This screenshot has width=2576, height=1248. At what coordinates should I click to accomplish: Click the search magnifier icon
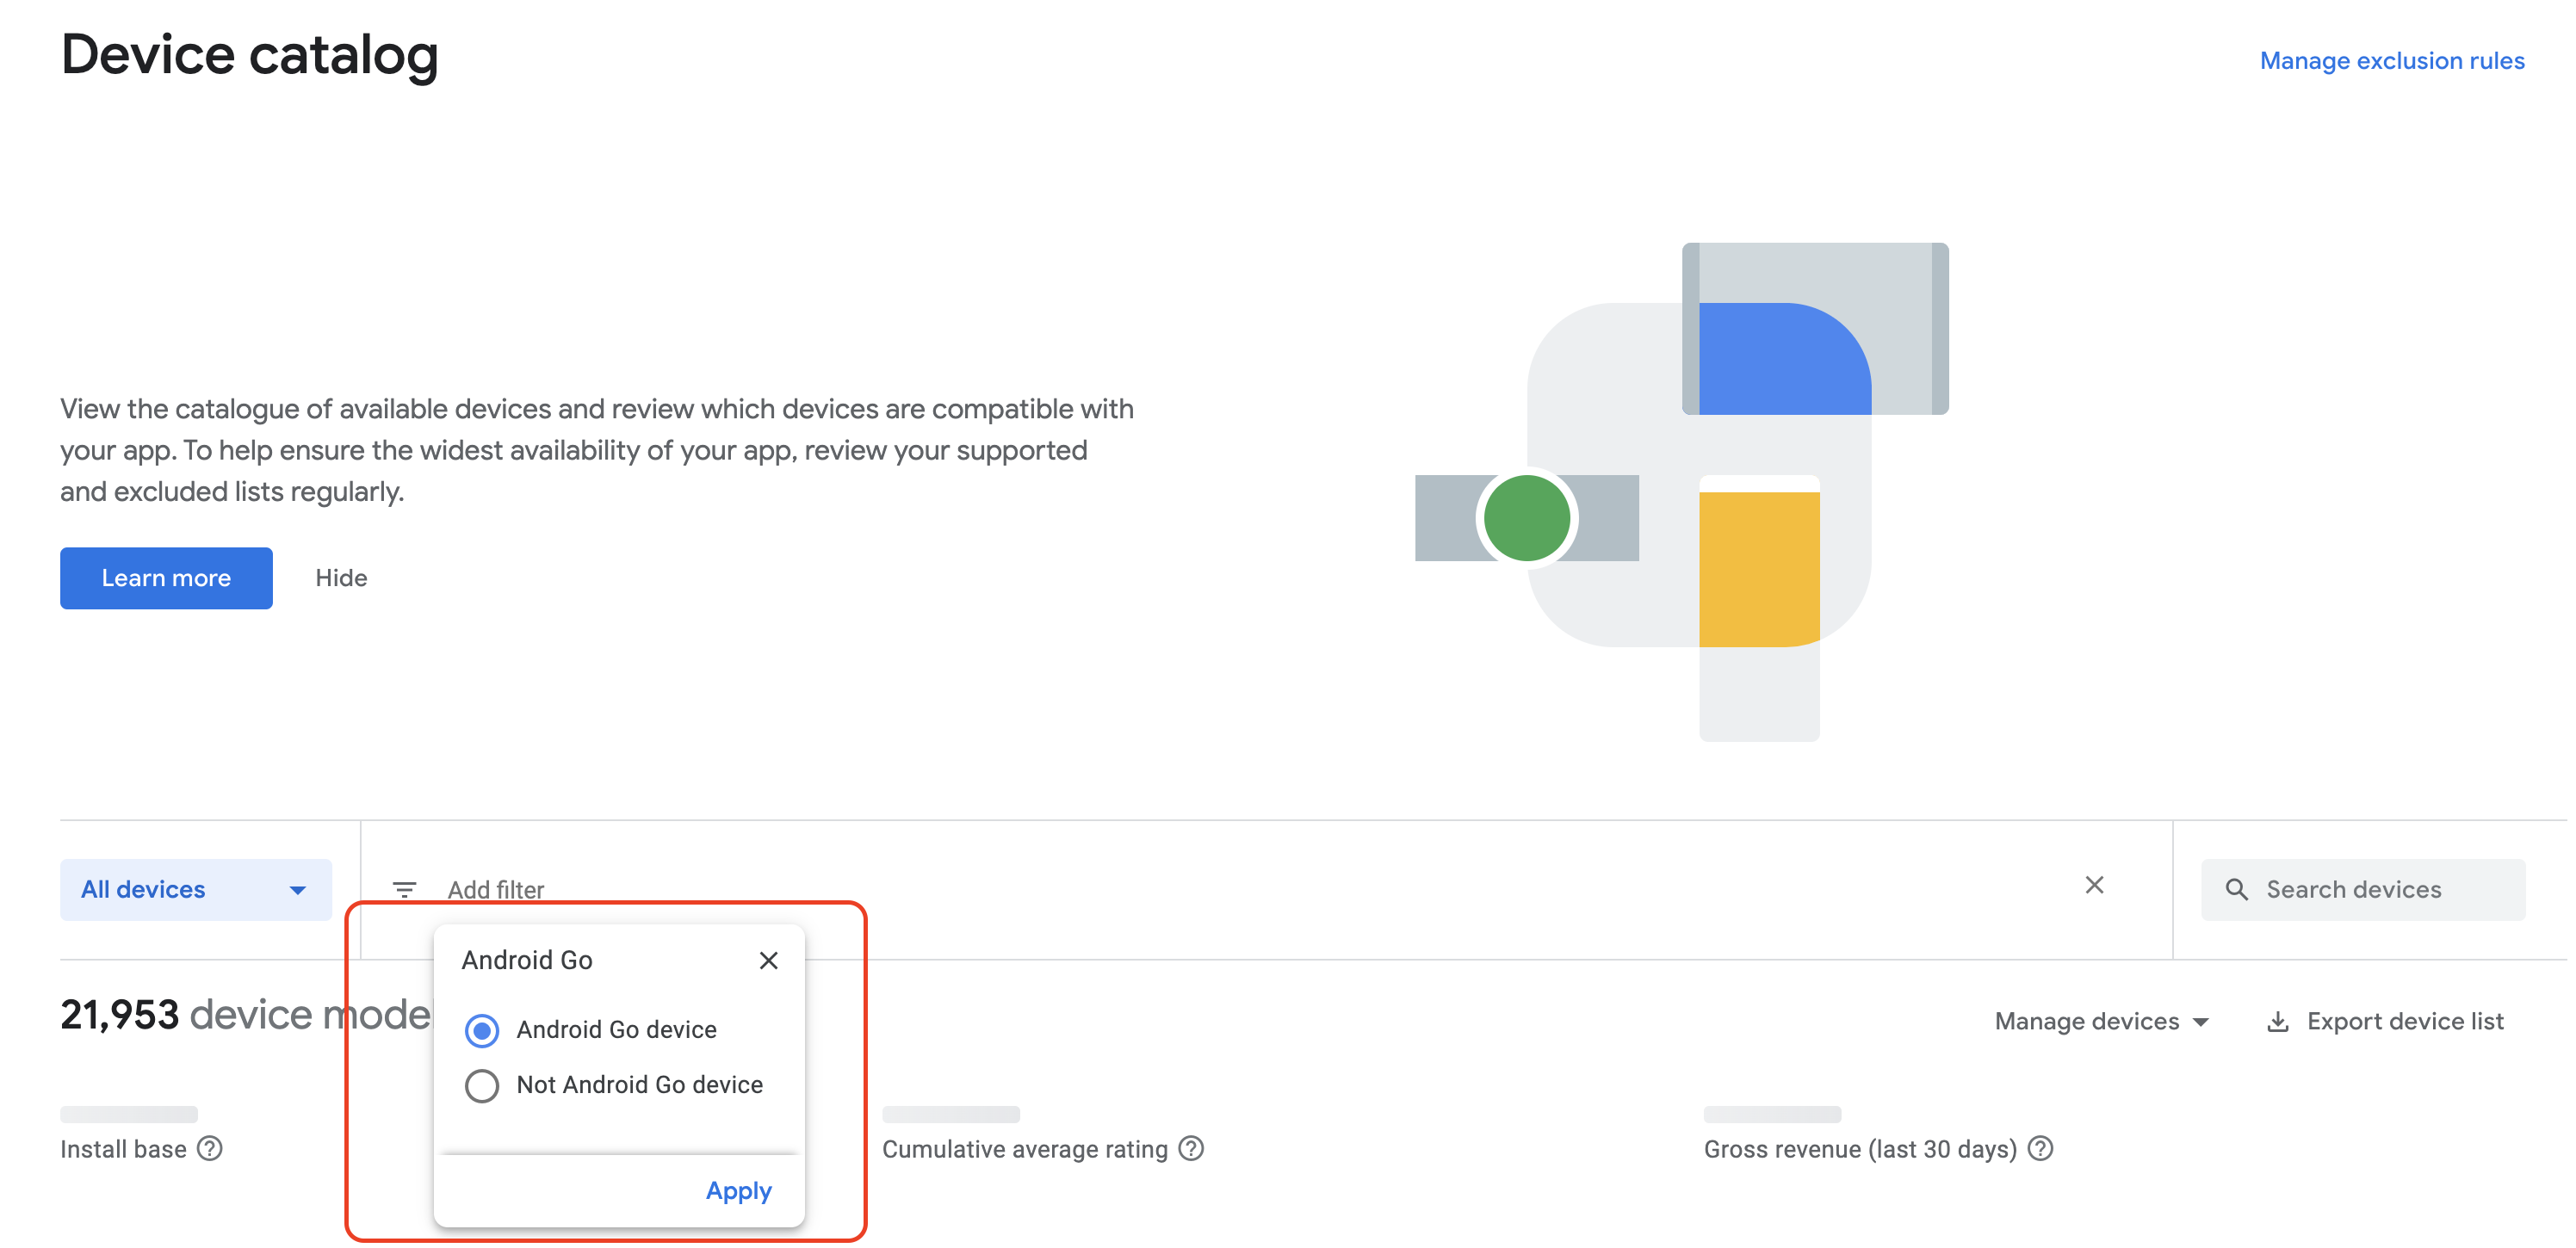[2236, 889]
